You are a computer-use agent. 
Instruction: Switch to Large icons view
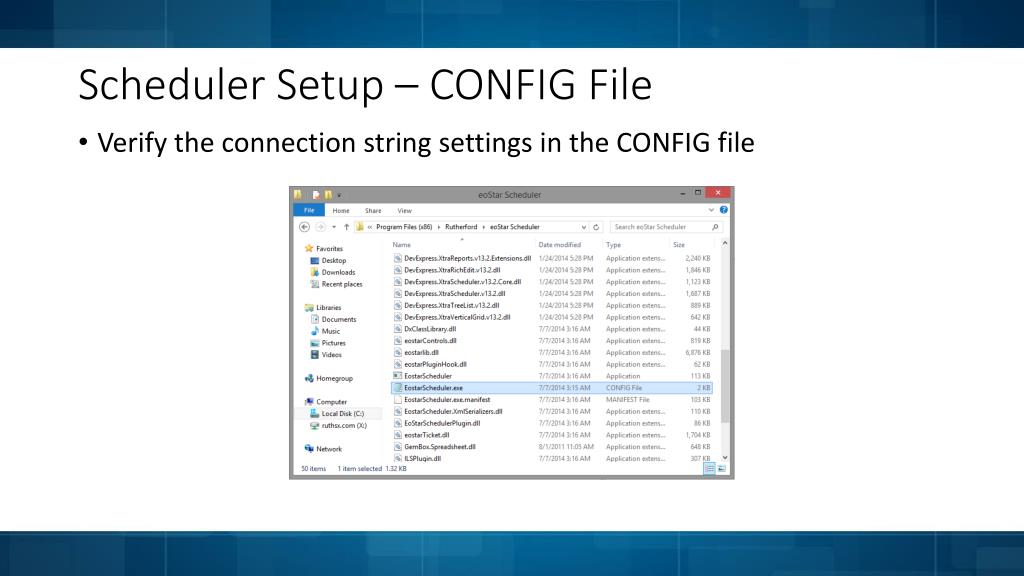[x=721, y=468]
